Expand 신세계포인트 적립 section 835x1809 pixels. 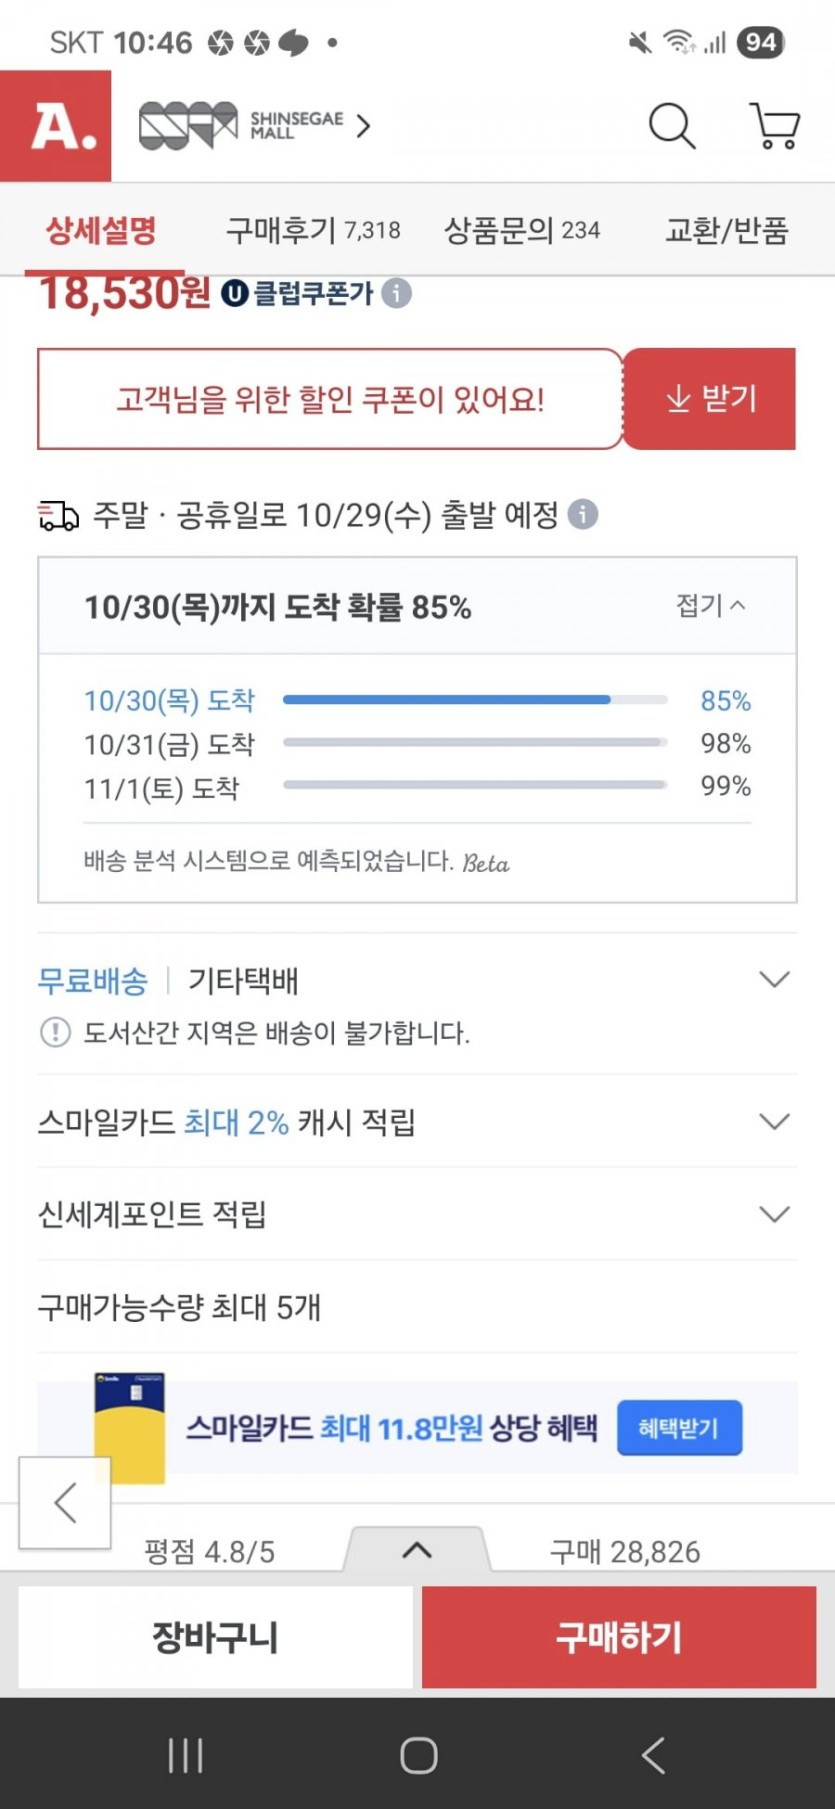pyautogui.click(x=774, y=1214)
